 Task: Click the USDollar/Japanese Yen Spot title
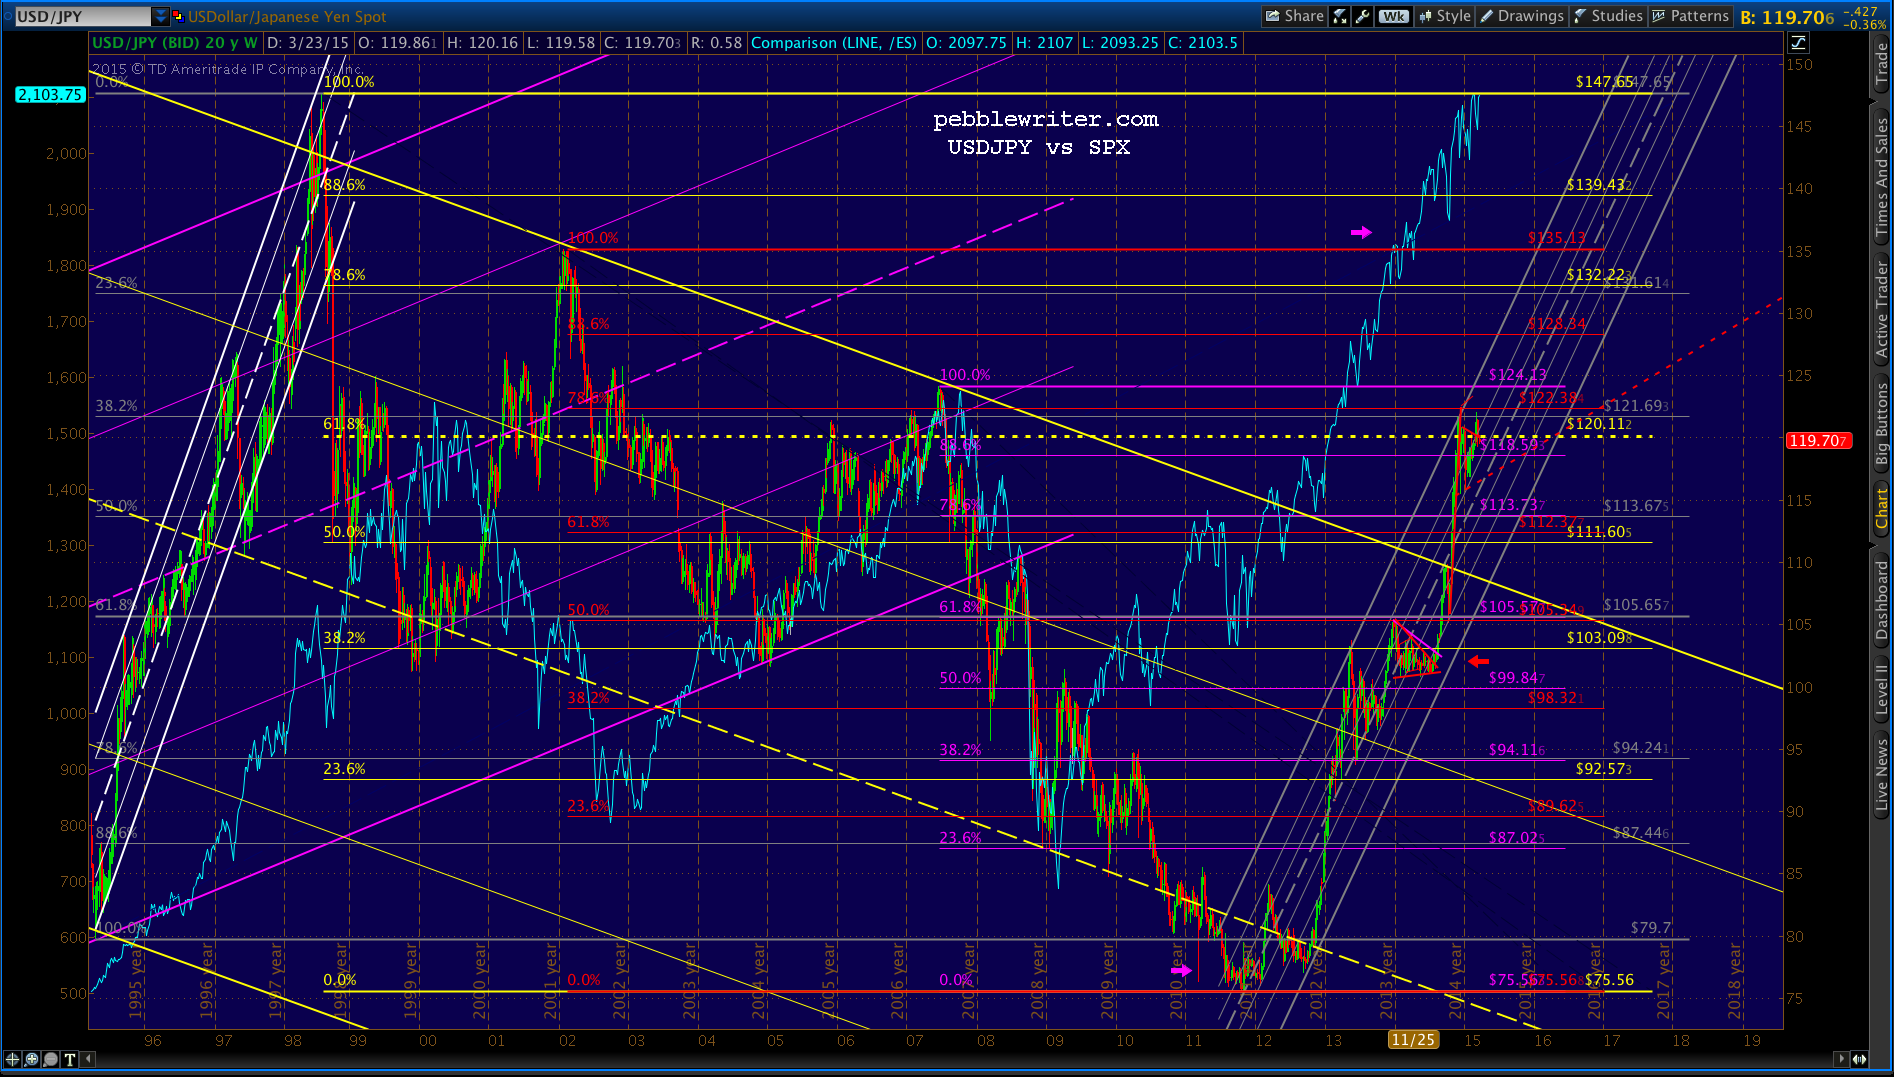pos(287,16)
